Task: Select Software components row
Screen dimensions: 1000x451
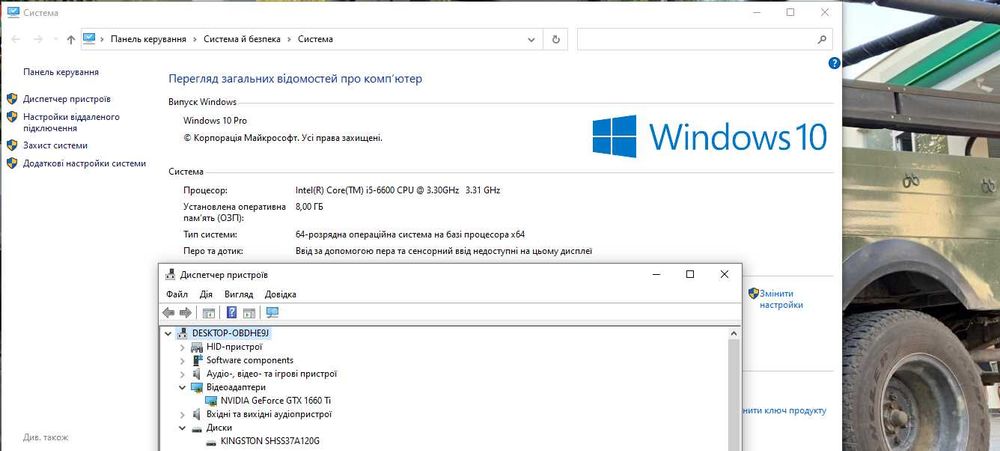Action: 250,360
